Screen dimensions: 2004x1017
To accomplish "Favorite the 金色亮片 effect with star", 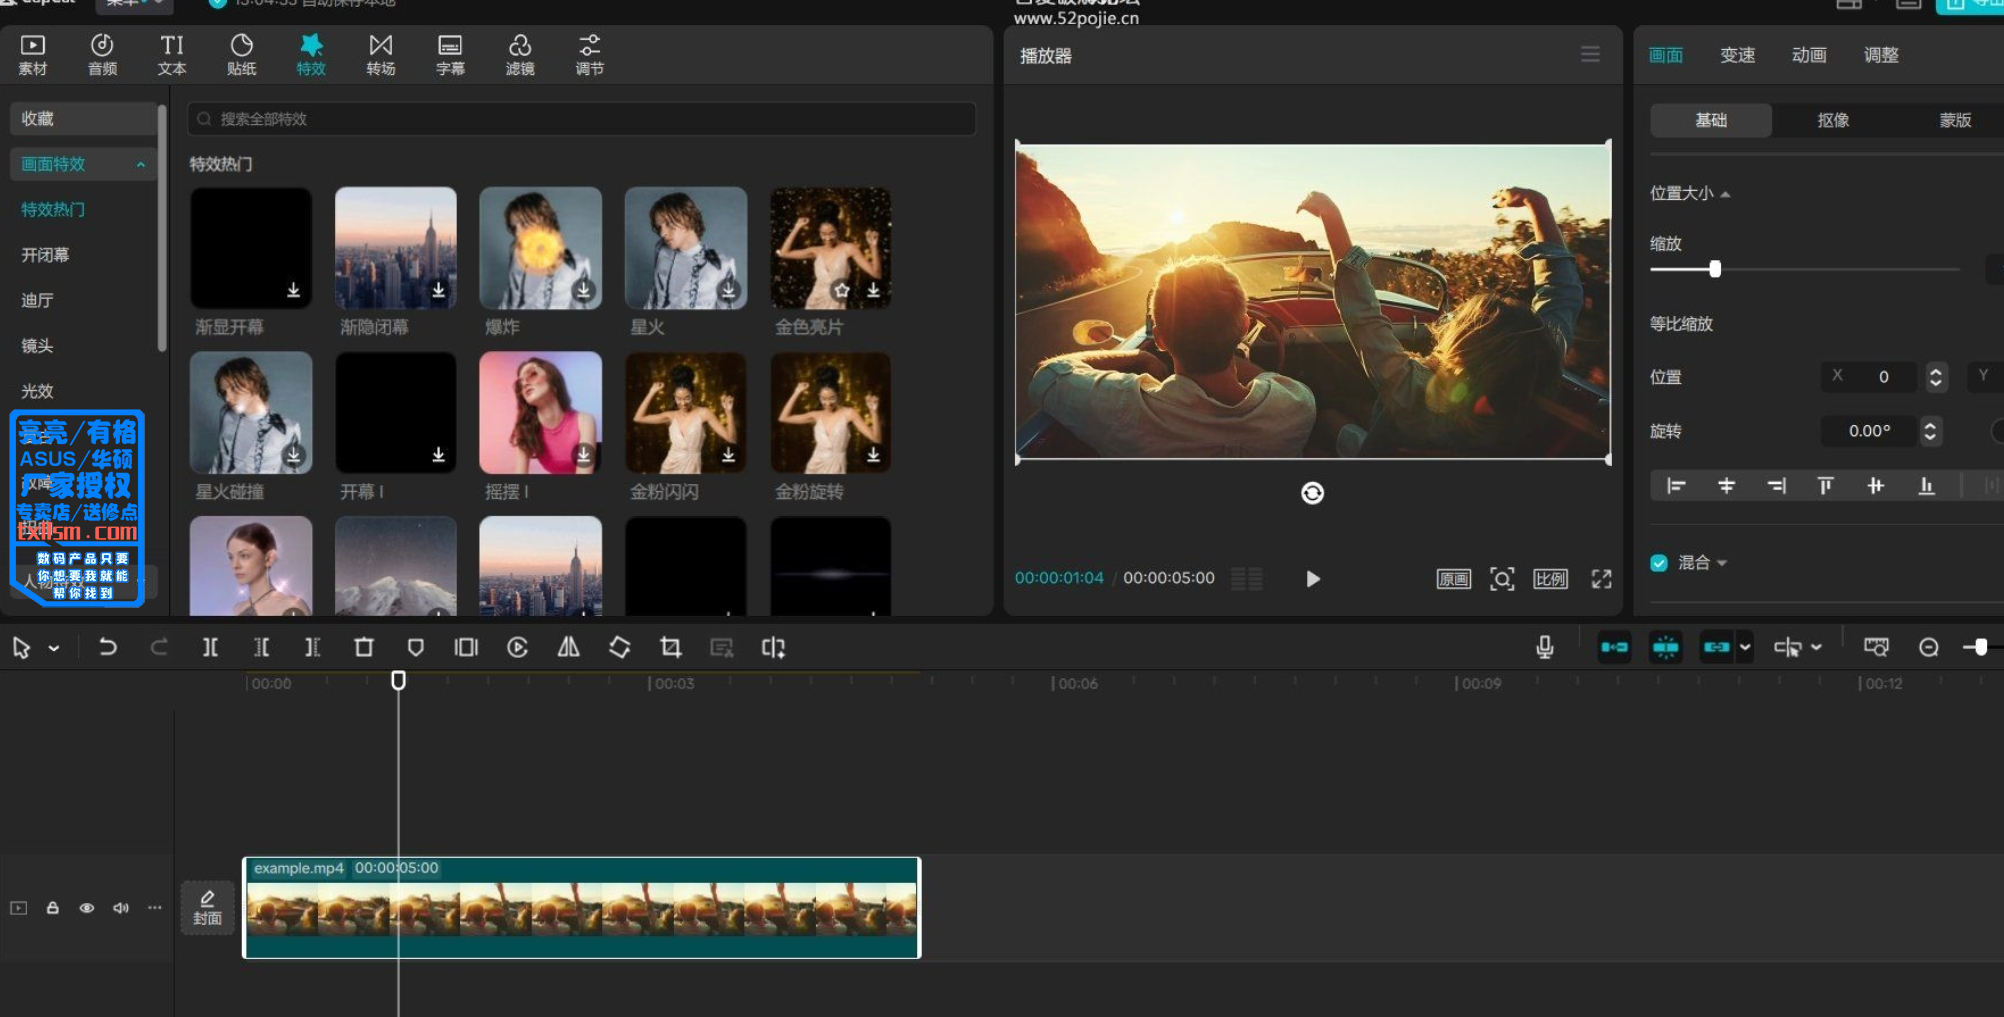I will 842,290.
